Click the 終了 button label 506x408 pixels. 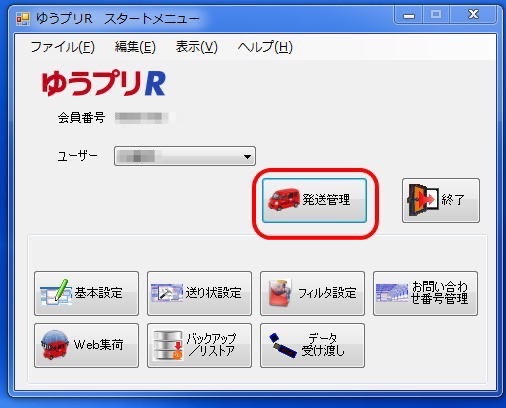(453, 200)
